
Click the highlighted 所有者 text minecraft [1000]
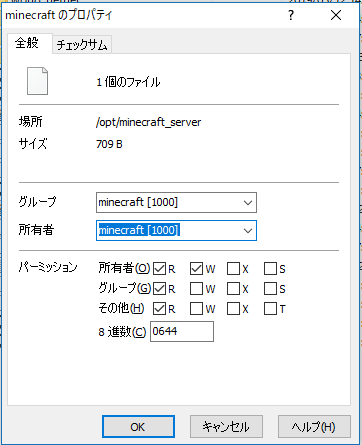click(139, 230)
